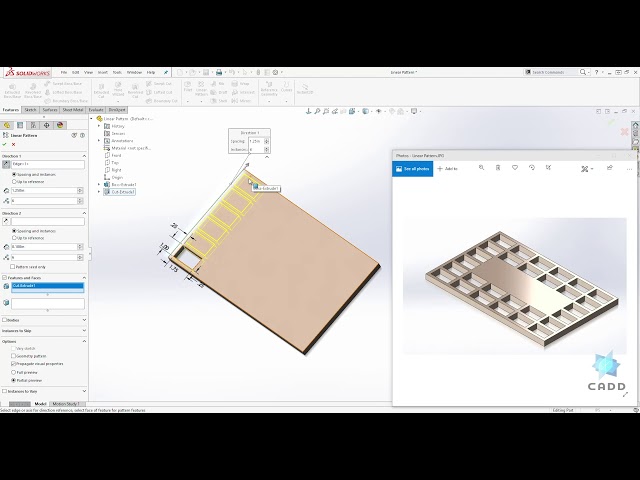
Task: Select the Partial preview radio button
Action: [14, 380]
